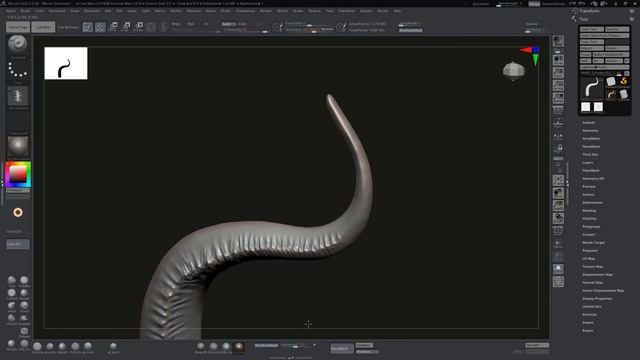Click the XYZ axis gizmo in viewport corner
This screenshot has height=360, width=640.
pos(530,55)
